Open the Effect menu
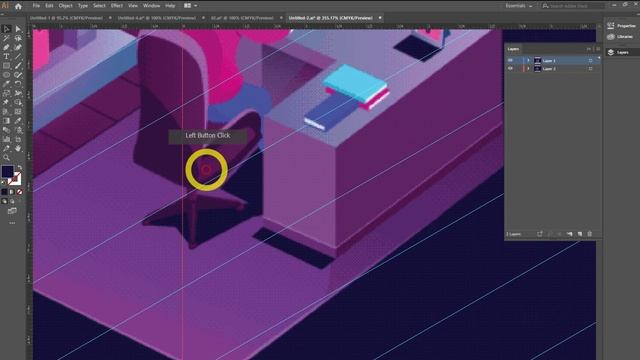This screenshot has width=640, height=360. tap(117, 6)
